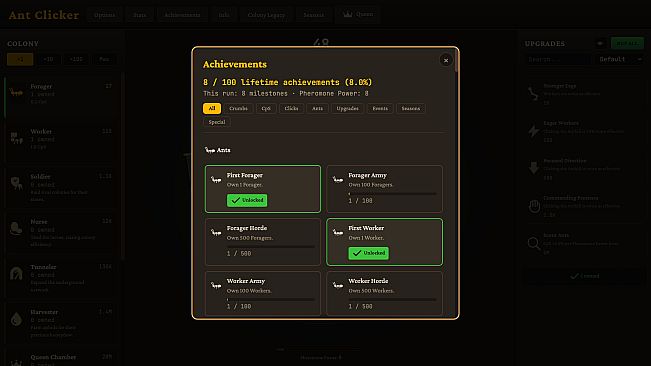The image size is (651, 366).
Task: Set buy quantity to x1 in Colony panel
Action: click(x=20, y=59)
